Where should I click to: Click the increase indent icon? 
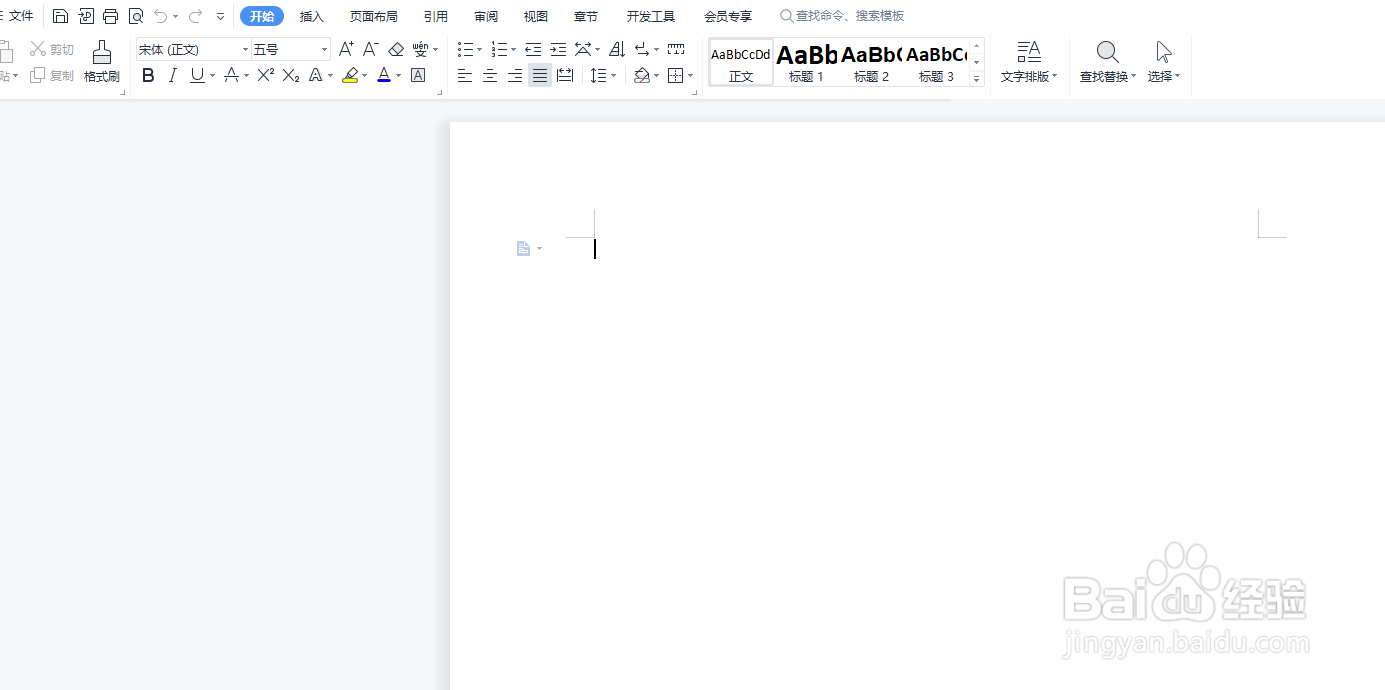[558, 49]
